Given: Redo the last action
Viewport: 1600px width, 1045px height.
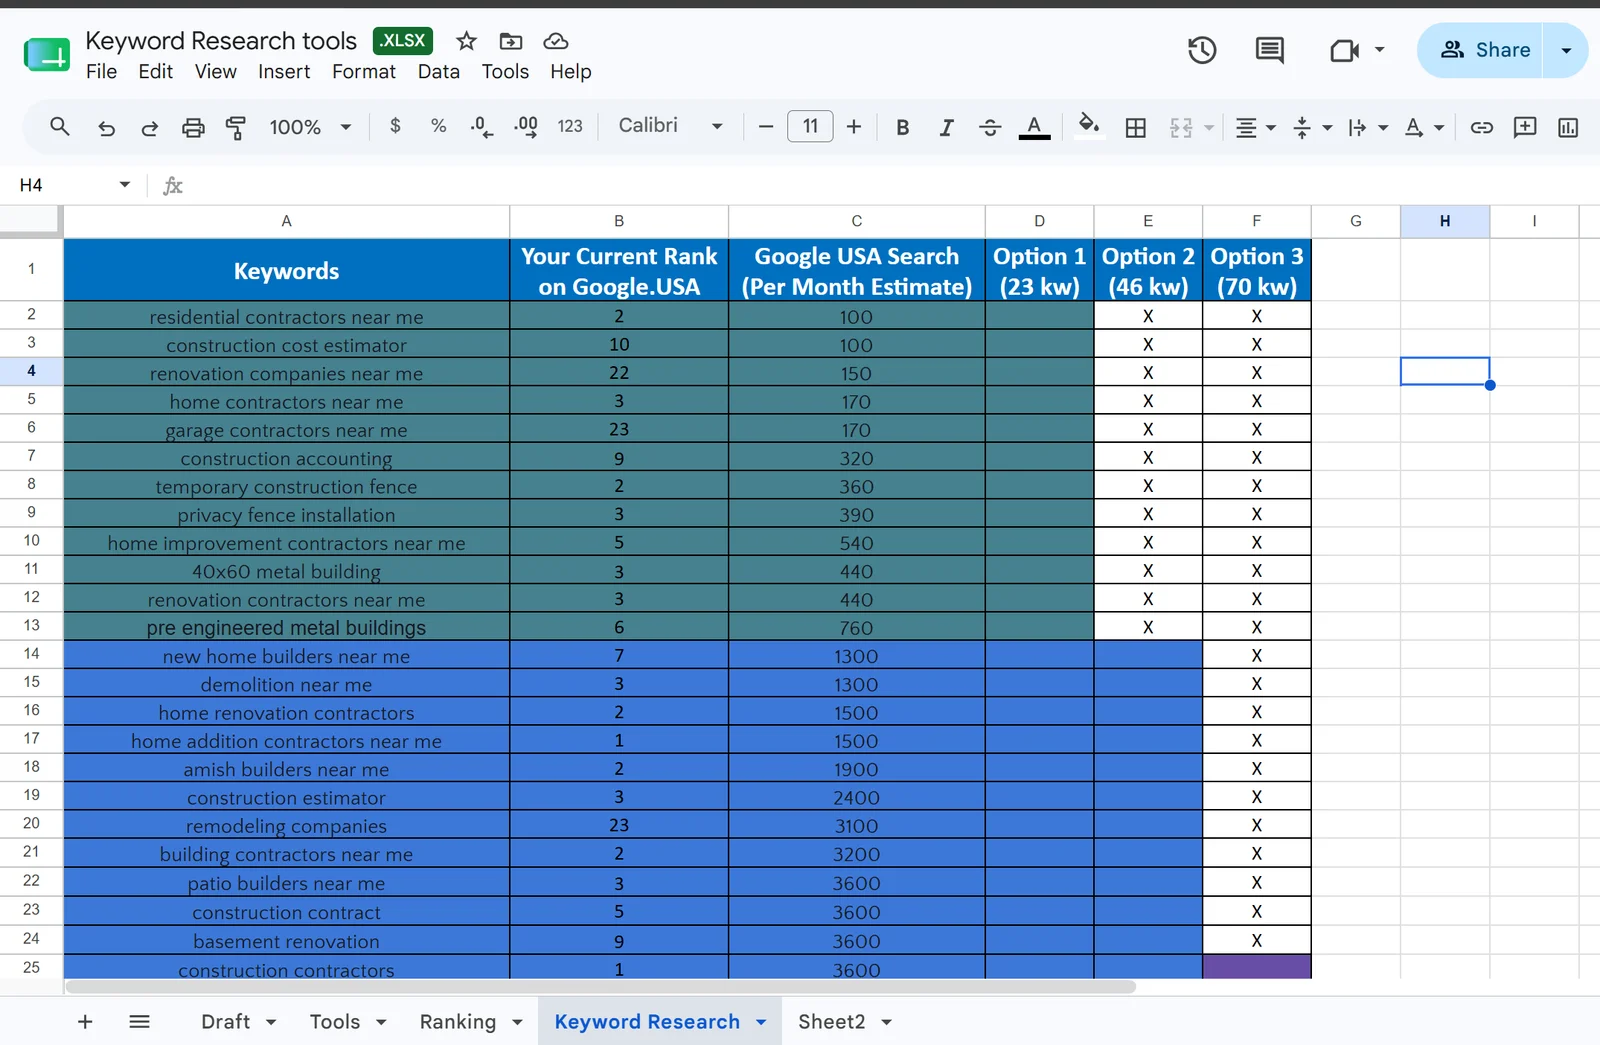Looking at the screenshot, I should point(149,127).
